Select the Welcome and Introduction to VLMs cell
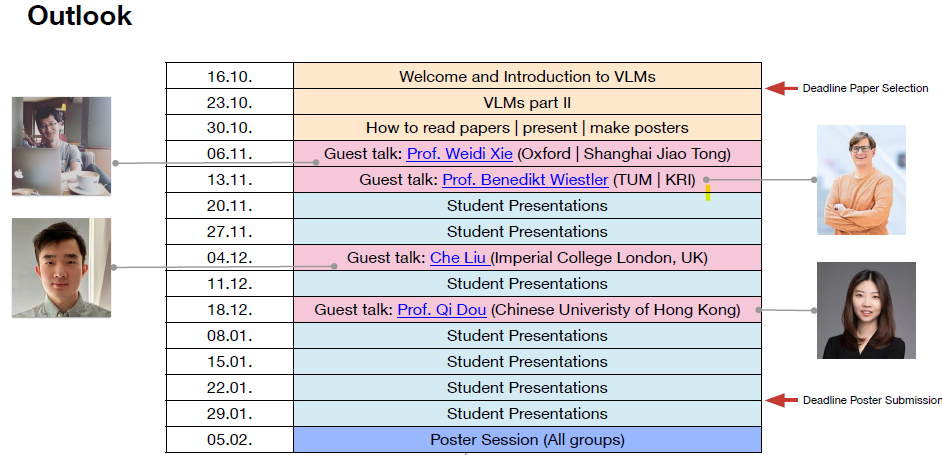This screenshot has width=942, height=455. [527, 76]
